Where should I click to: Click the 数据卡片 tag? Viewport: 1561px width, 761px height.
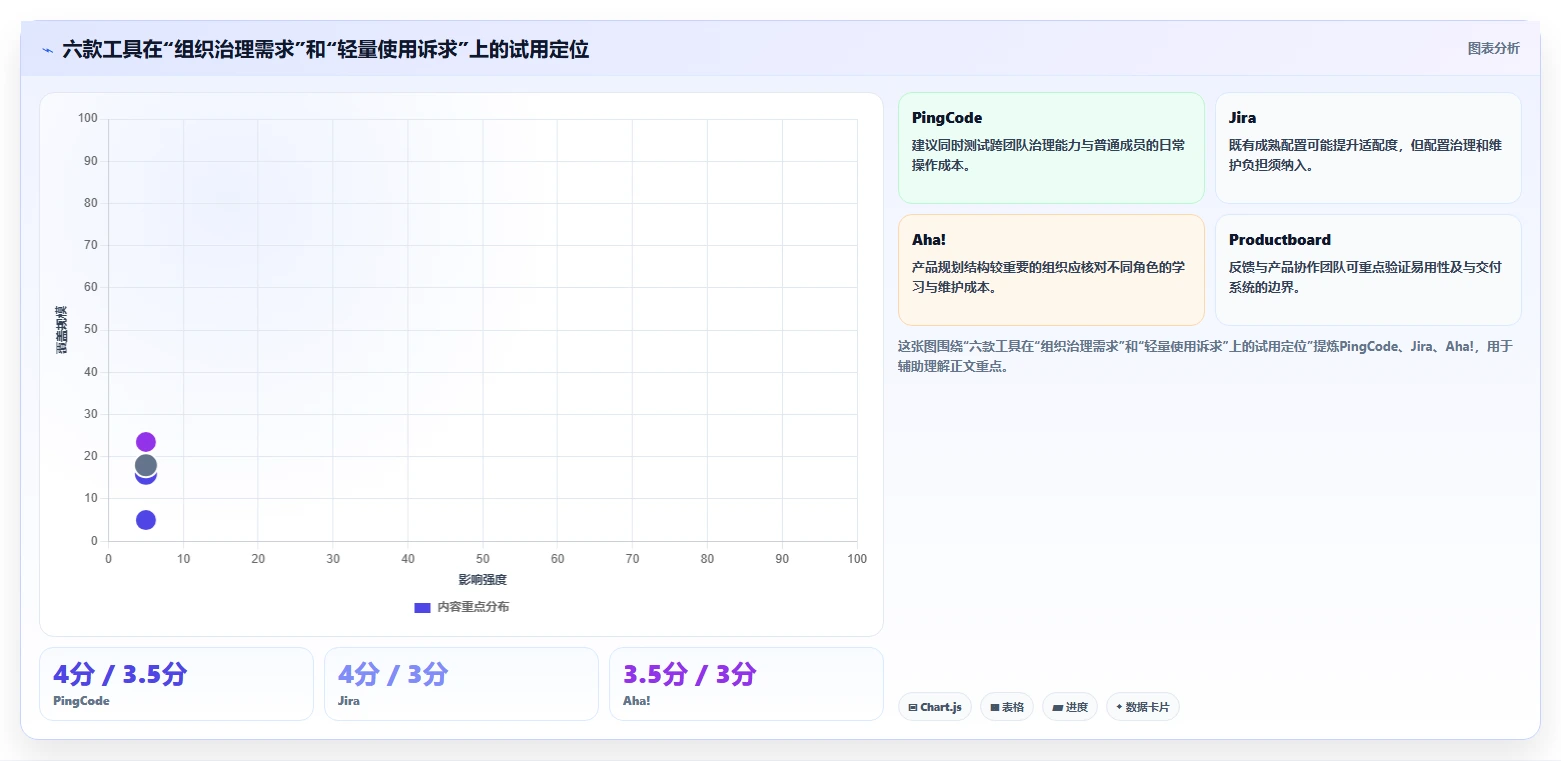coord(1143,707)
